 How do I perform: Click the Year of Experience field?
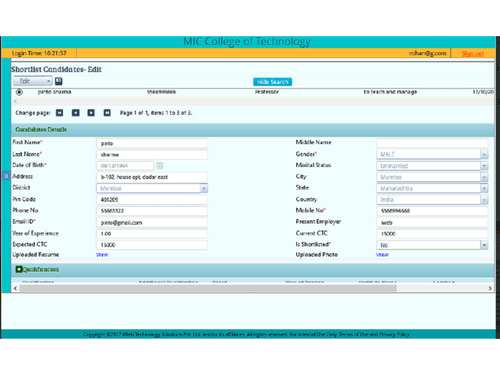(x=152, y=234)
